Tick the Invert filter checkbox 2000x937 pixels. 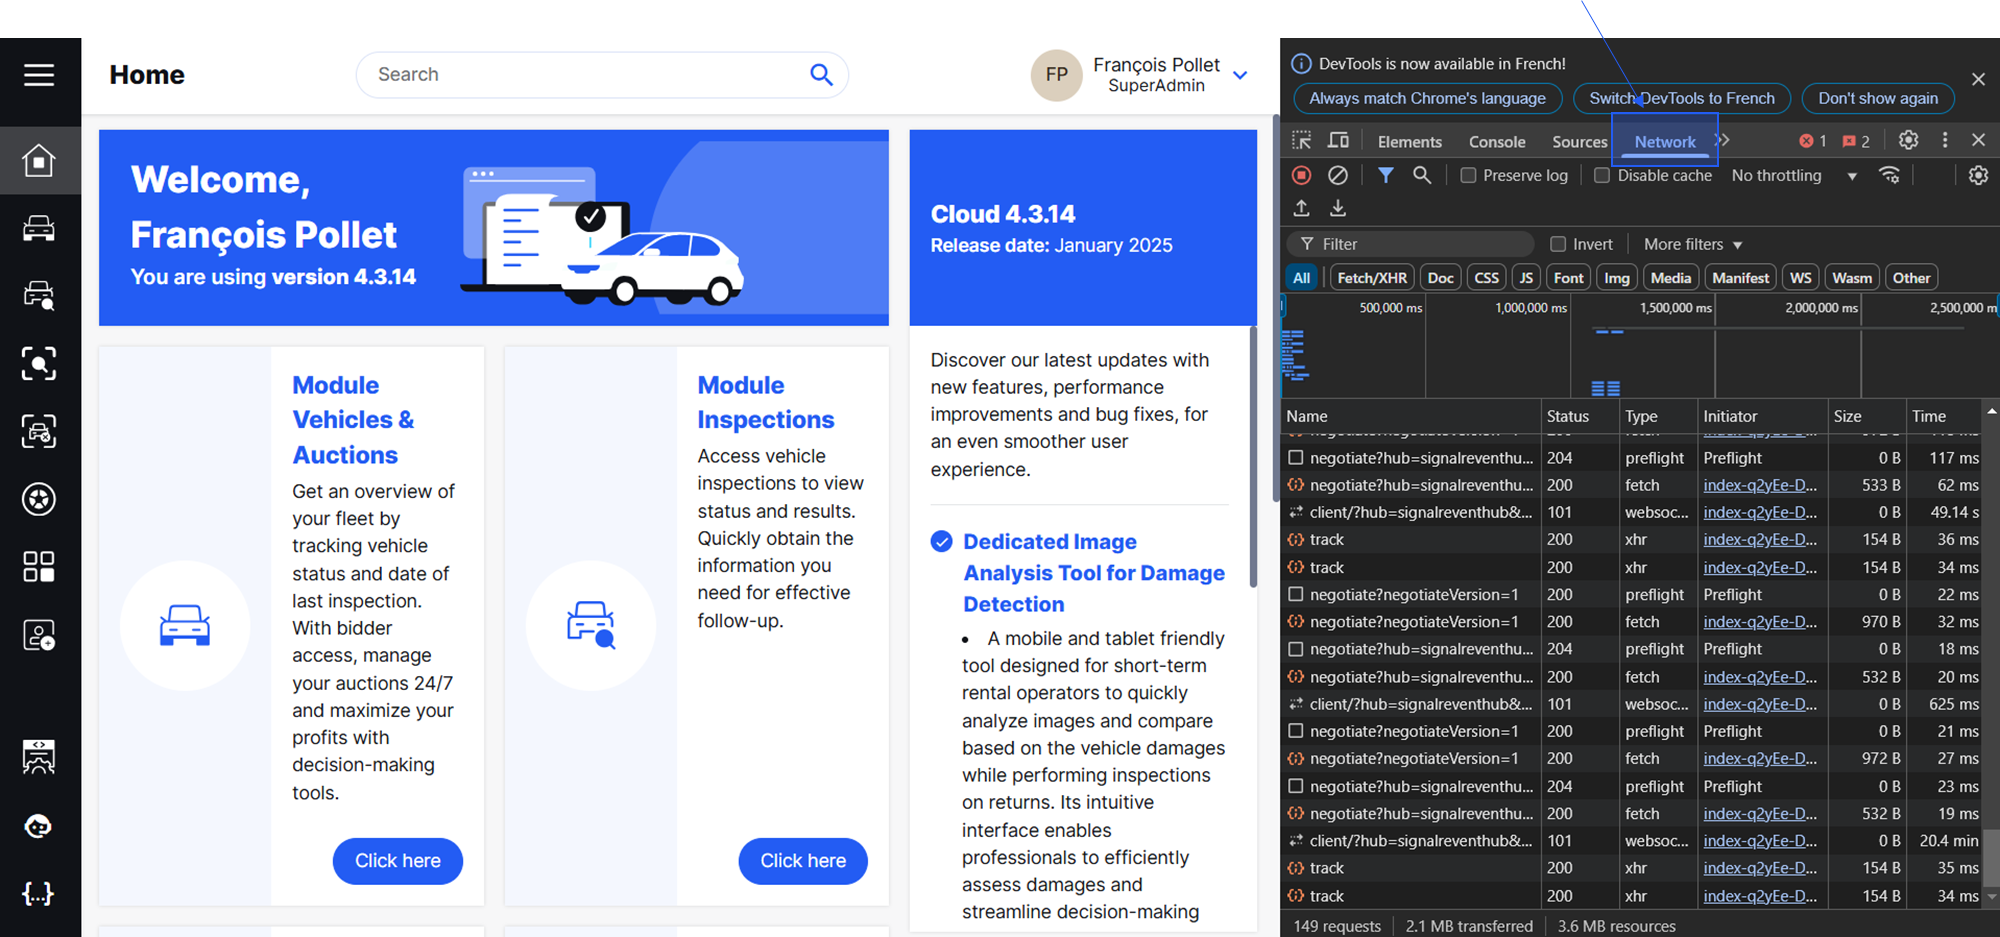[x=1557, y=244]
